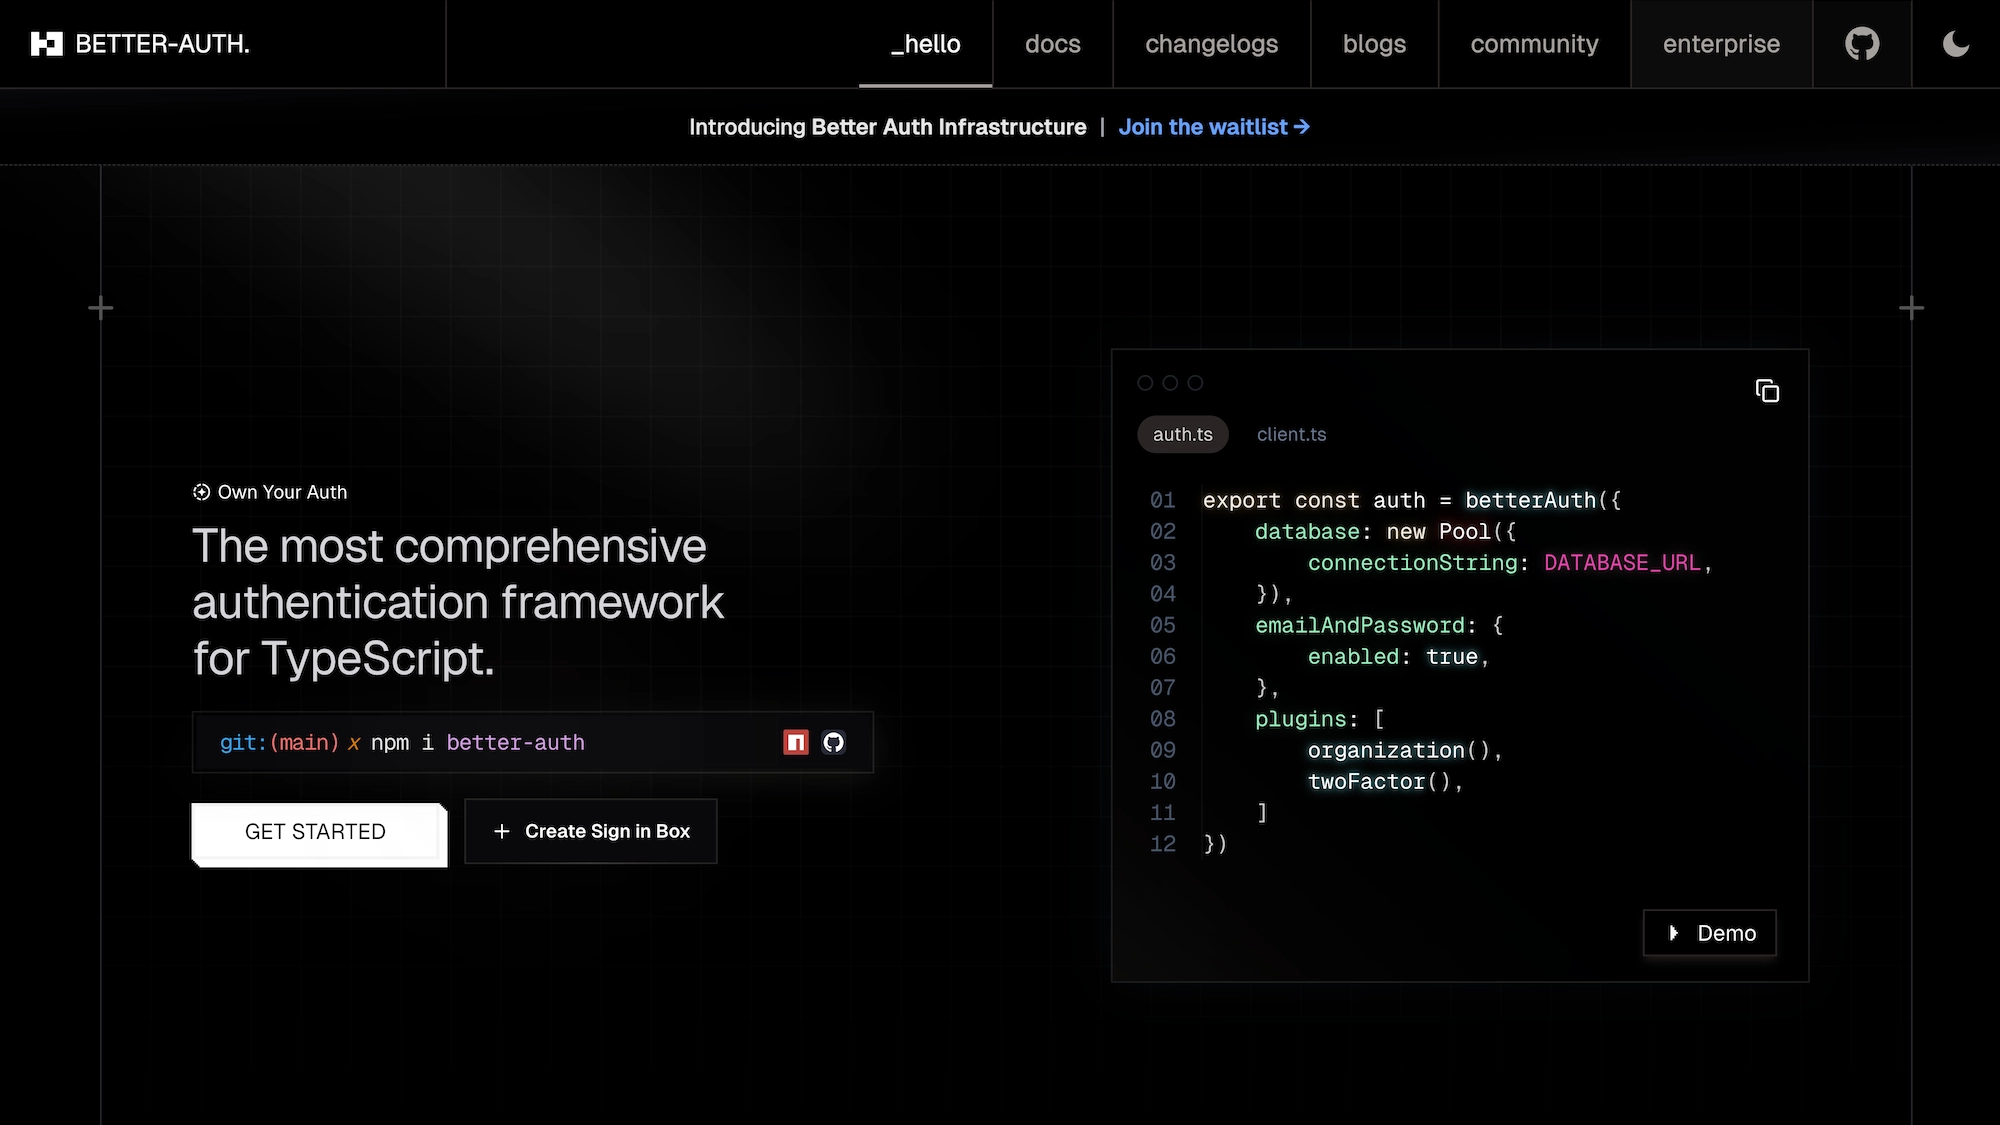Open the npm package icon
This screenshot has width=2000, height=1125.
796,742
